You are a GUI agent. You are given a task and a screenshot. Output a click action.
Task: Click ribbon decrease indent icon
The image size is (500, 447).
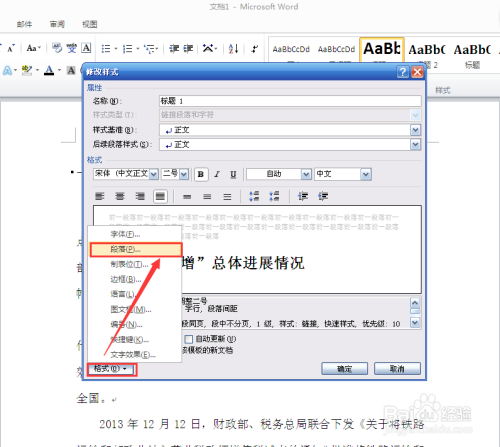[x=174, y=49]
